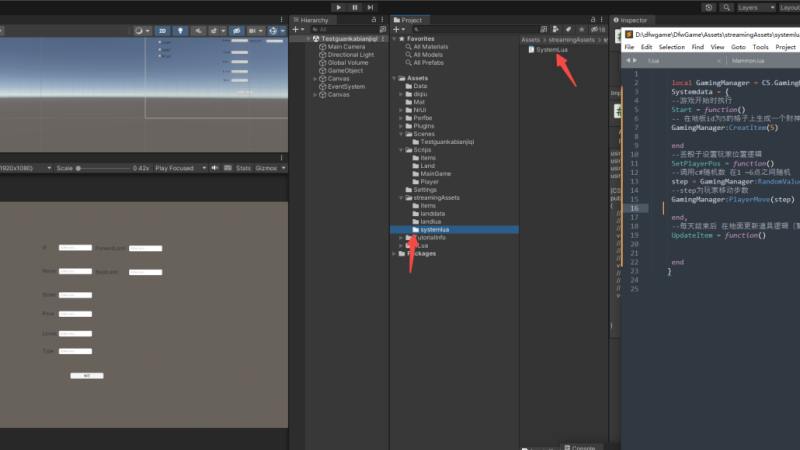Screen dimensions: 800x450
Task: Open the Game resolution 1920x1080 dropdown
Action: tap(26, 168)
